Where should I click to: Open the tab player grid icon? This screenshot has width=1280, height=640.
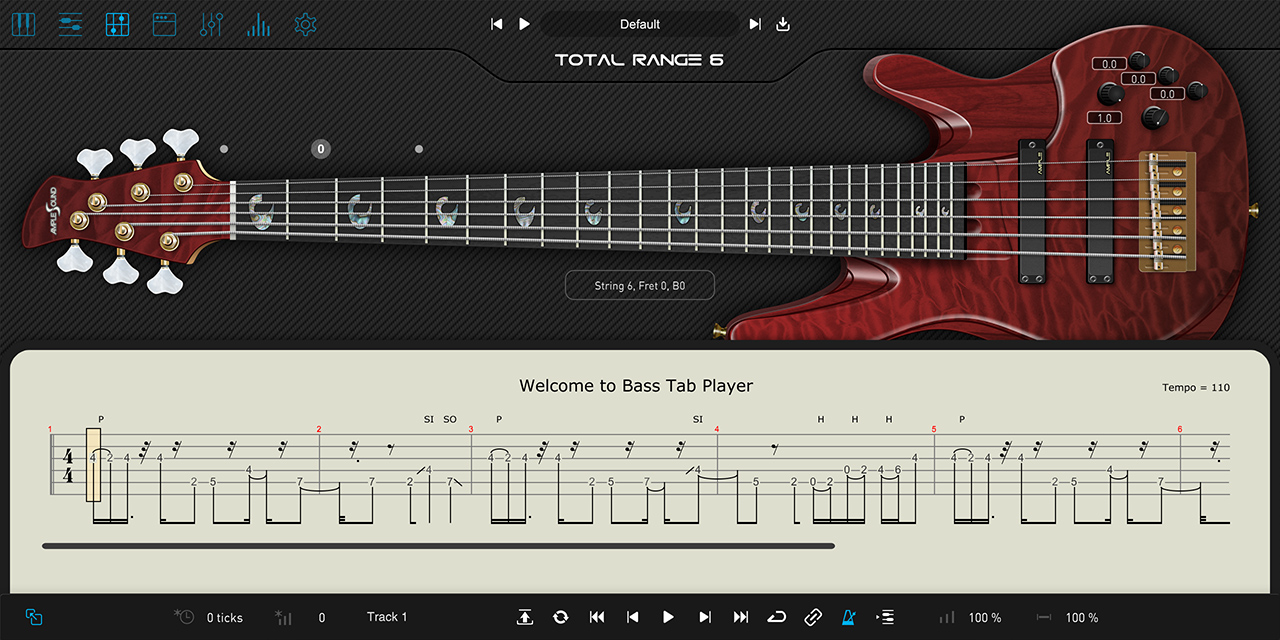pos(117,24)
